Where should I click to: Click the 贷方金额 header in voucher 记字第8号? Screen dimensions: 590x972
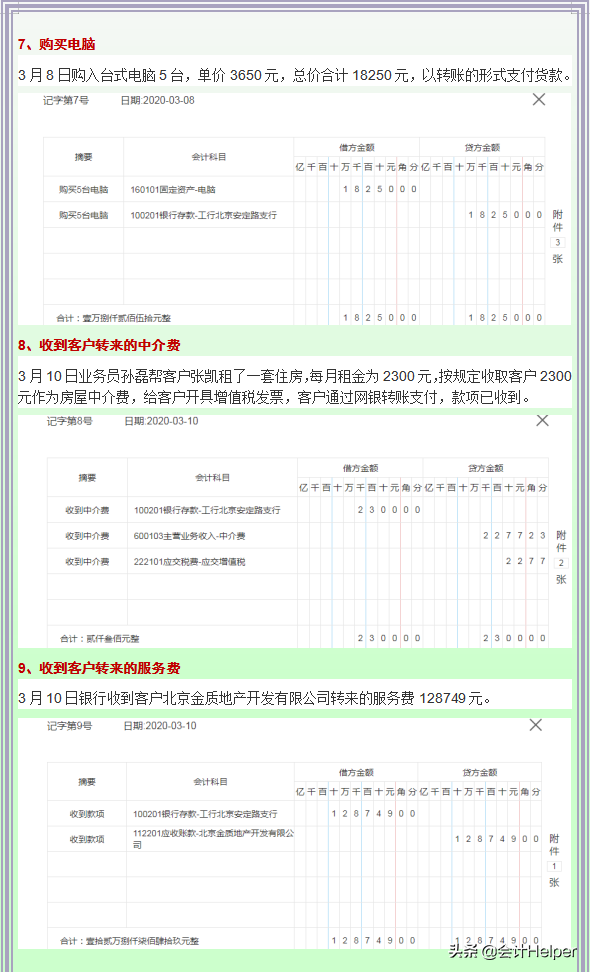pyautogui.click(x=486, y=468)
